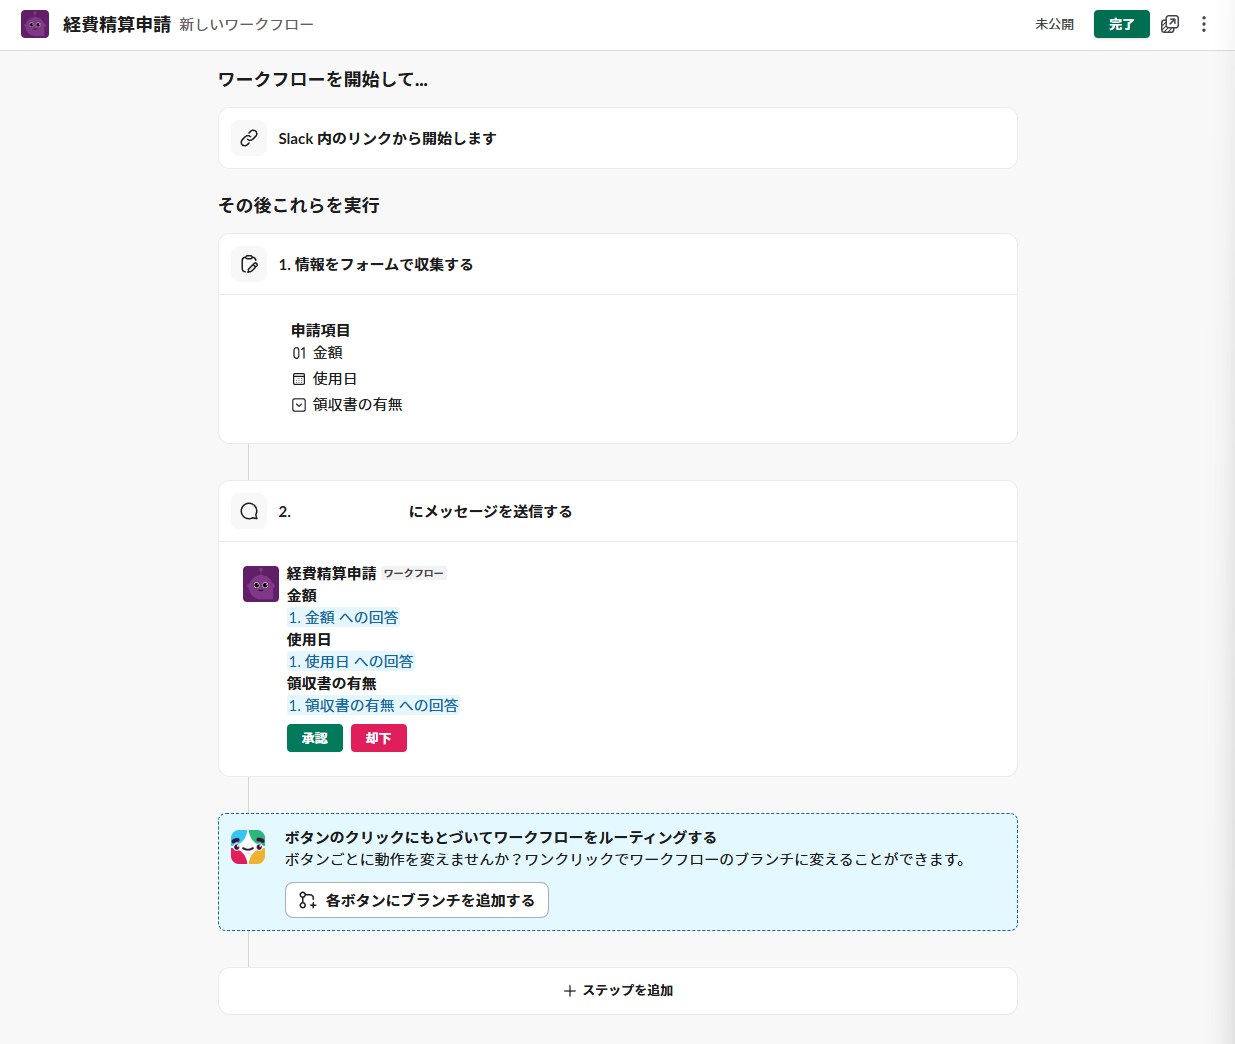Open the workflow title 経費精算申請
The image size is (1235, 1044).
click(117, 24)
